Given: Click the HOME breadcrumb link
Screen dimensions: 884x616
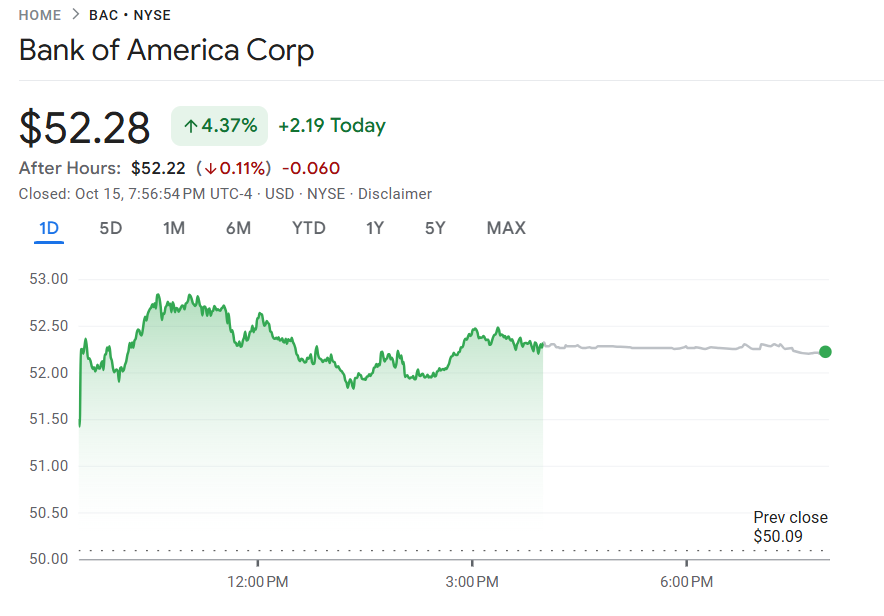Looking at the screenshot, I should tap(40, 15).
